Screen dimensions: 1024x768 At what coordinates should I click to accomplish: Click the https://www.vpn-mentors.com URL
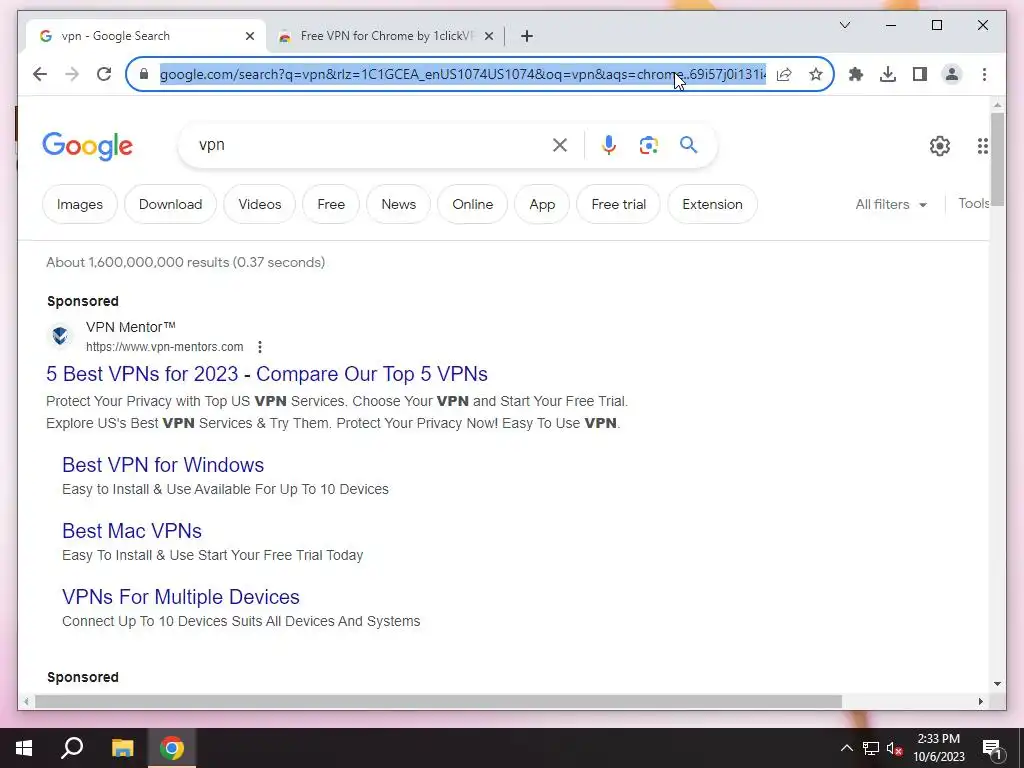click(165, 347)
